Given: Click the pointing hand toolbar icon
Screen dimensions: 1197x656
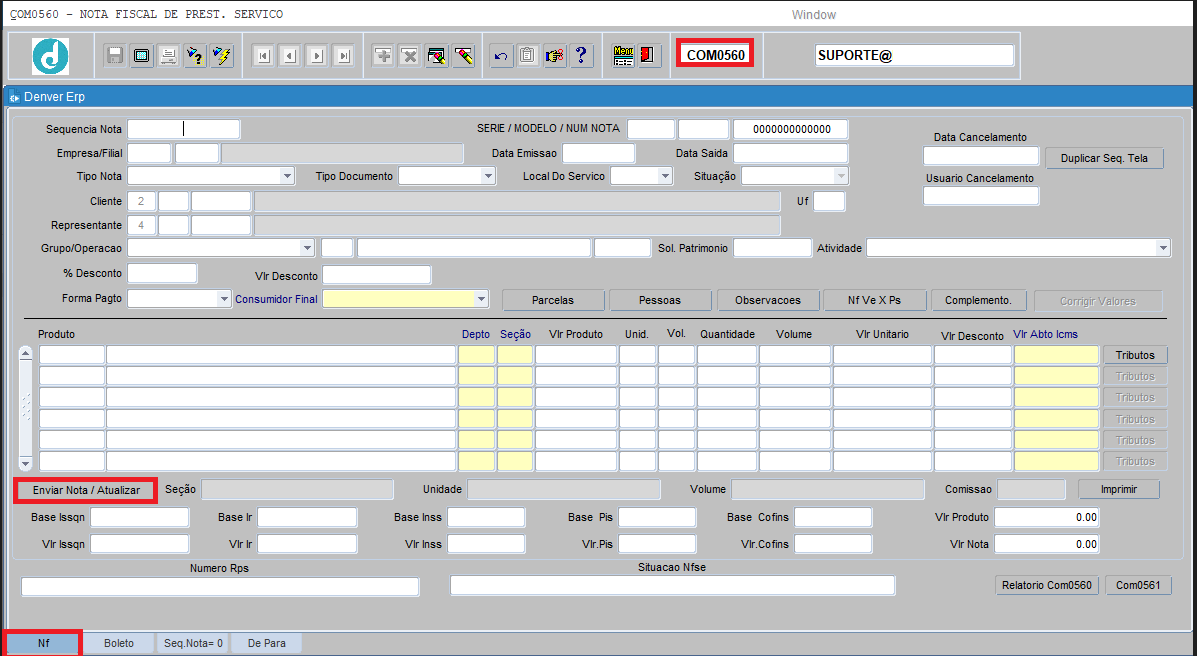Looking at the screenshot, I should [x=555, y=56].
